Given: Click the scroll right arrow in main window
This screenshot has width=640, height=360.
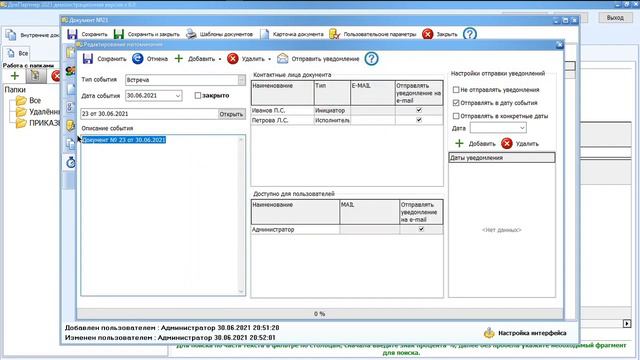Looking at the screenshot, I should click(x=627, y=324).
